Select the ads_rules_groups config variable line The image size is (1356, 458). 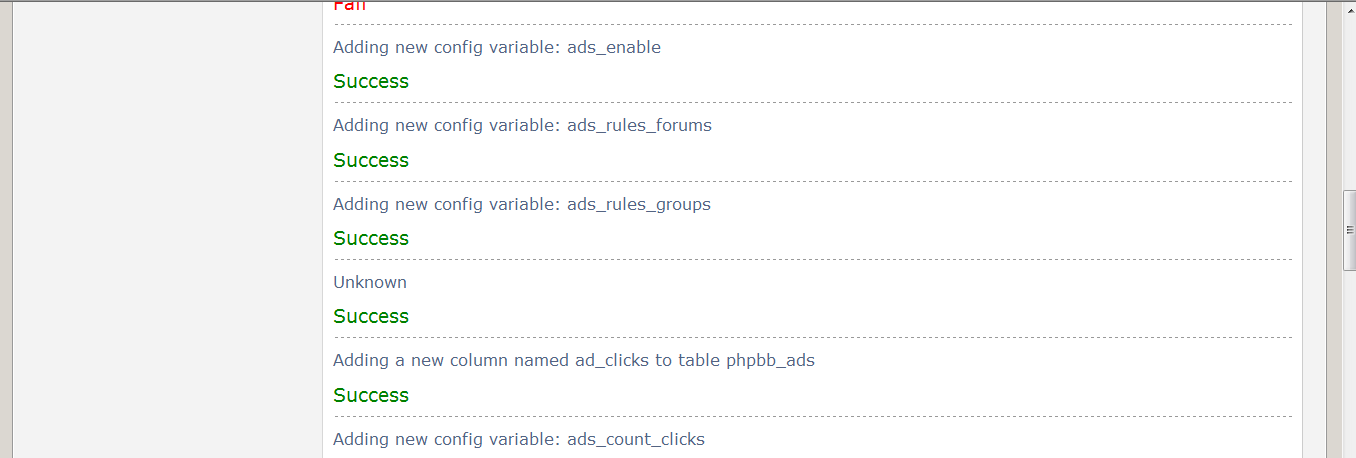(x=522, y=204)
